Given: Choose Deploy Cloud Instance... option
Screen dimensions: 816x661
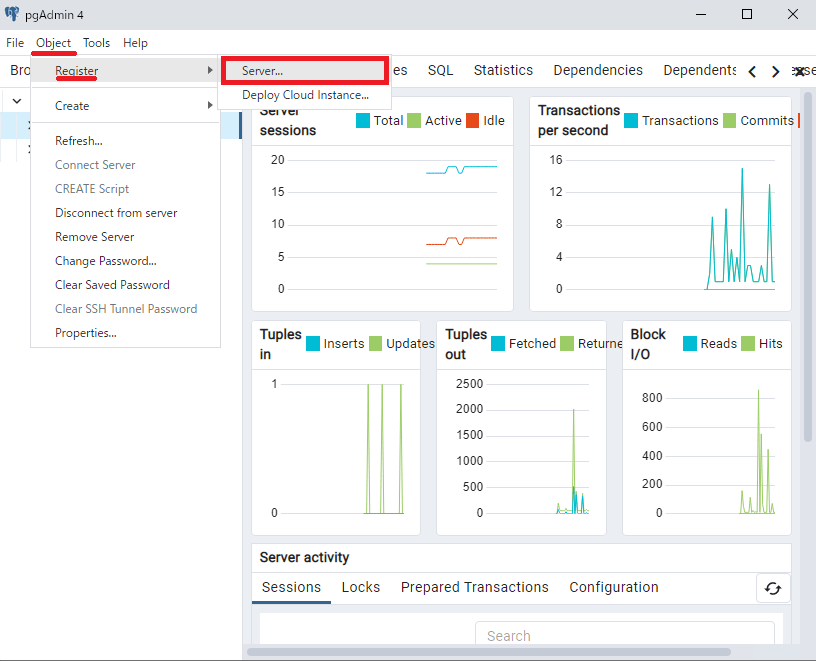Looking at the screenshot, I should (304, 95).
